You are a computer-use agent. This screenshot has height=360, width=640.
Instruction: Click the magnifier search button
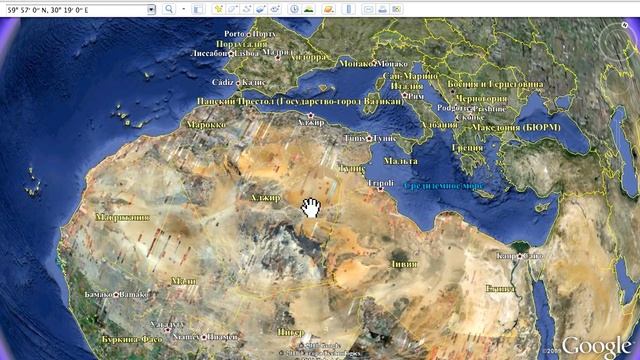pyautogui.click(x=169, y=9)
